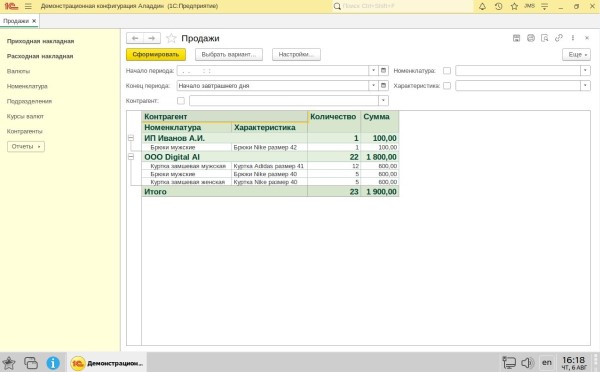The image size is (600, 372).
Task: Click the volume speaker tray icon
Action: click(x=528, y=362)
